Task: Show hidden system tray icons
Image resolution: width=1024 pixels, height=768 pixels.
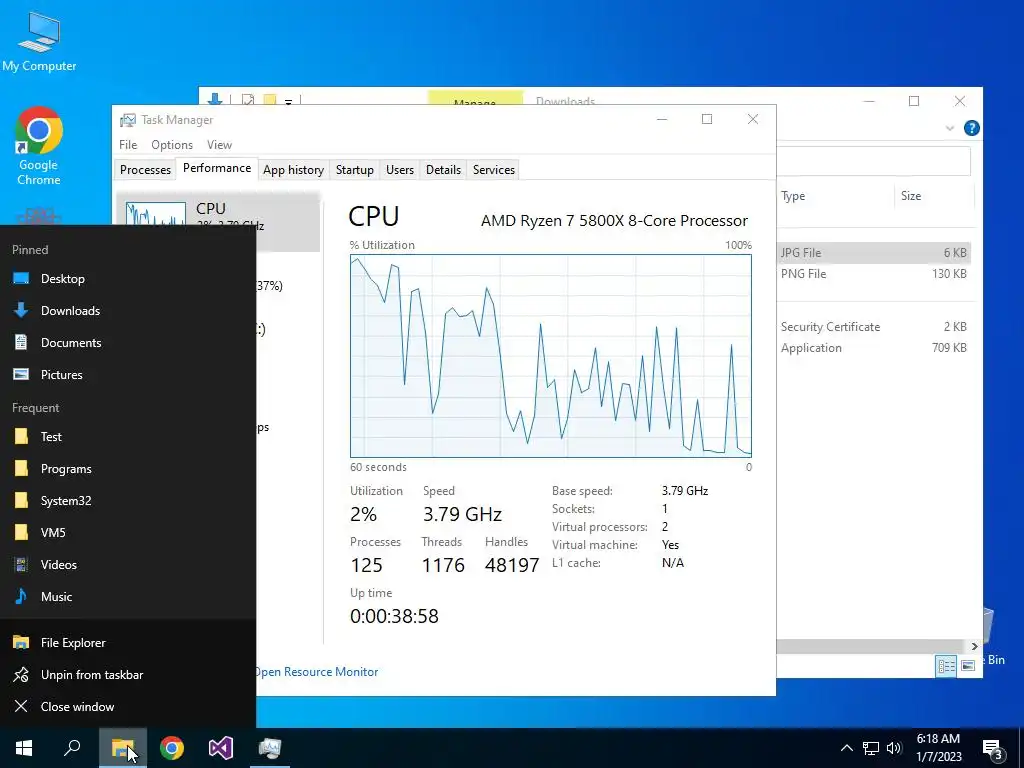Action: click(x=846, y=748)
